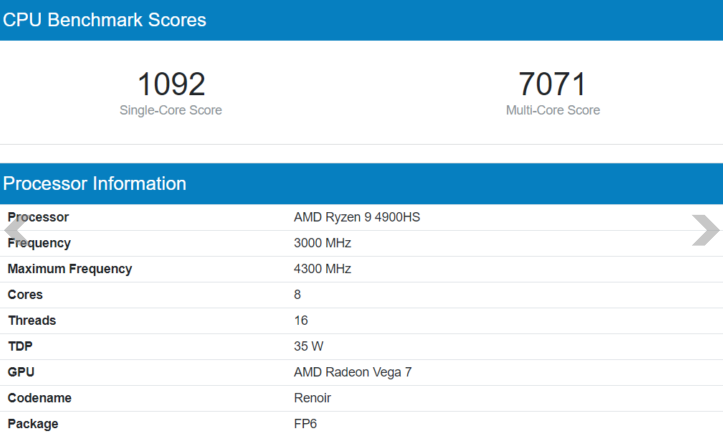Viewport: 723px width, 440px height.
Task: Click the CPU Benchmark Scores heading
Action: [104, 20]
